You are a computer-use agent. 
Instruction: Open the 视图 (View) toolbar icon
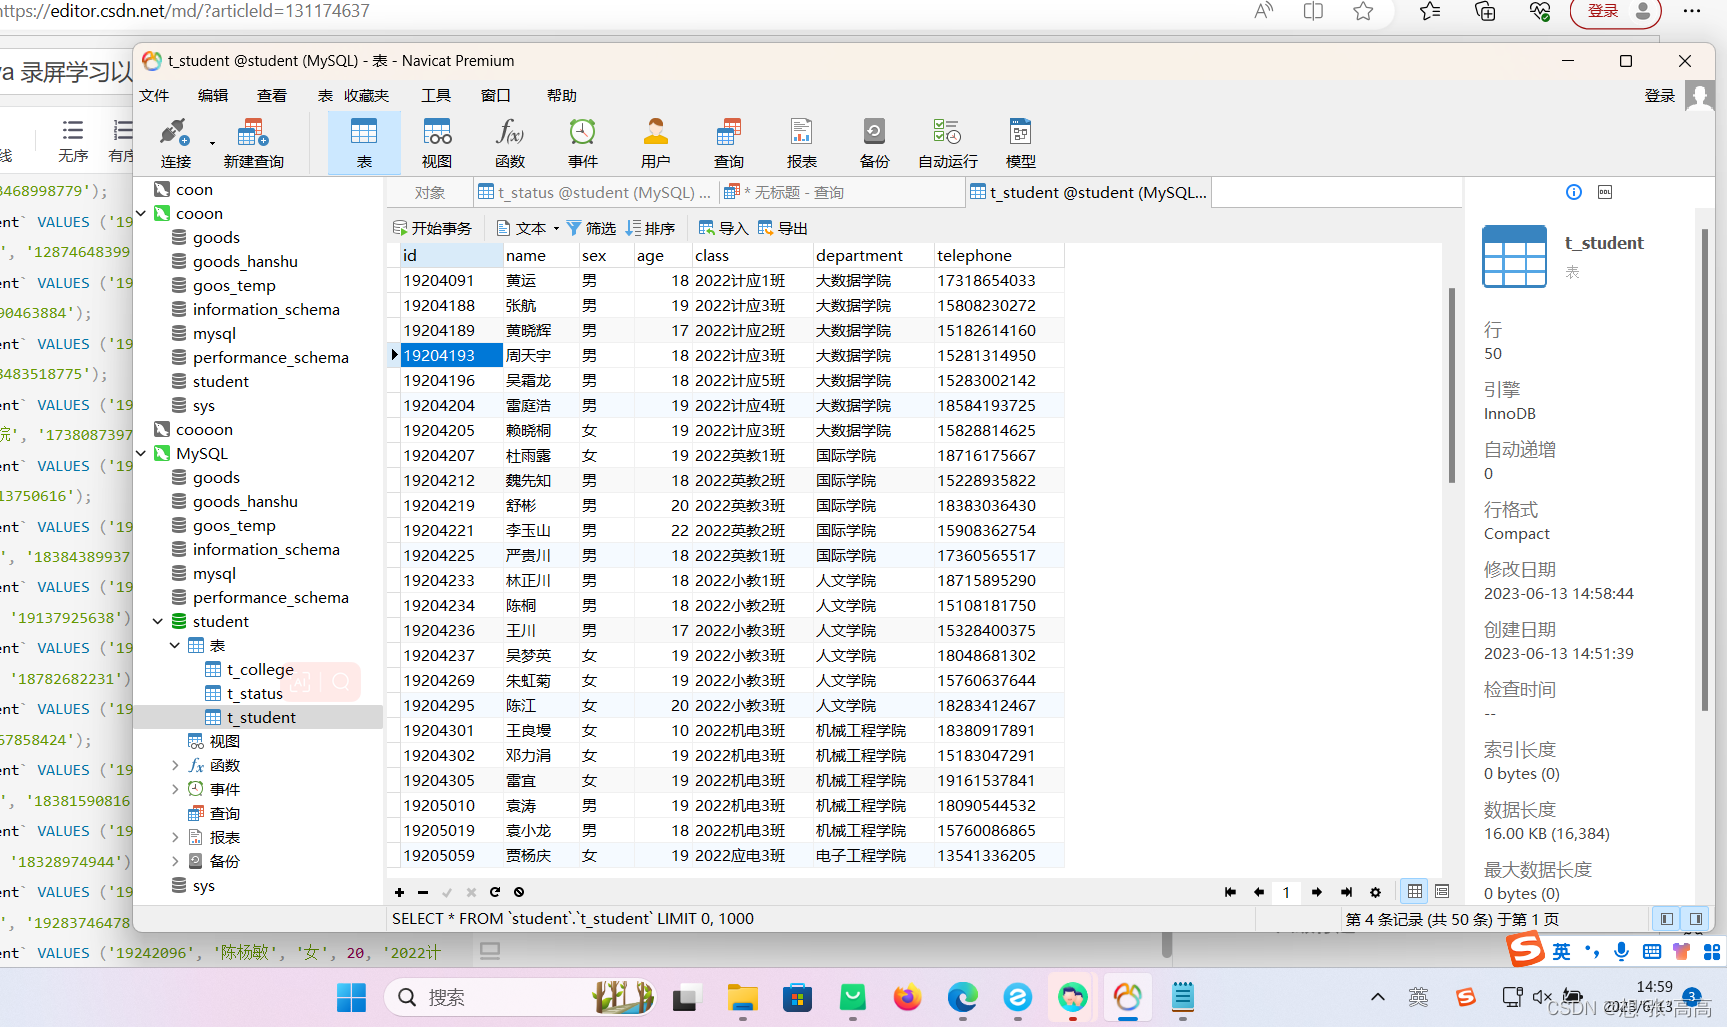[x=437, y=143]
